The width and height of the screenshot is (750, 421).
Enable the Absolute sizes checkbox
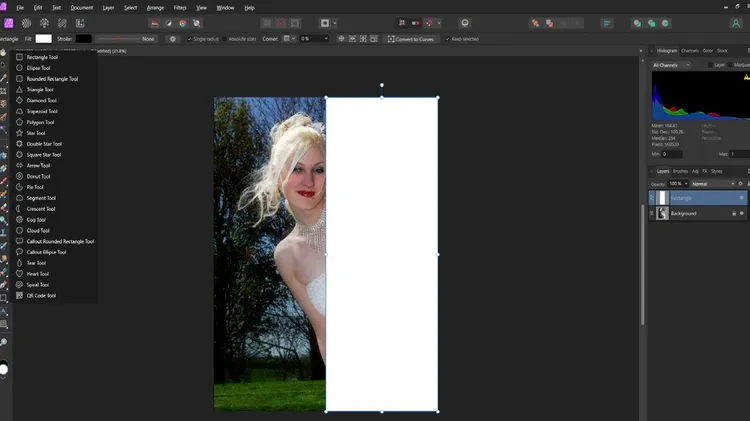coord(224,39)
